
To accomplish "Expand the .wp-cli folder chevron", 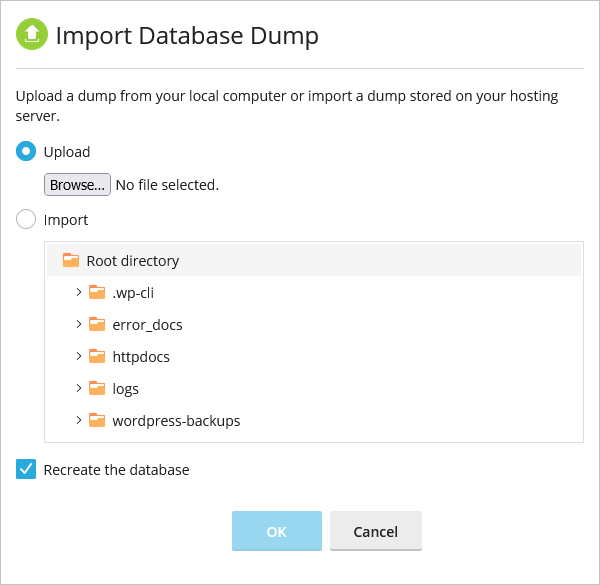I will pos(79,292).
